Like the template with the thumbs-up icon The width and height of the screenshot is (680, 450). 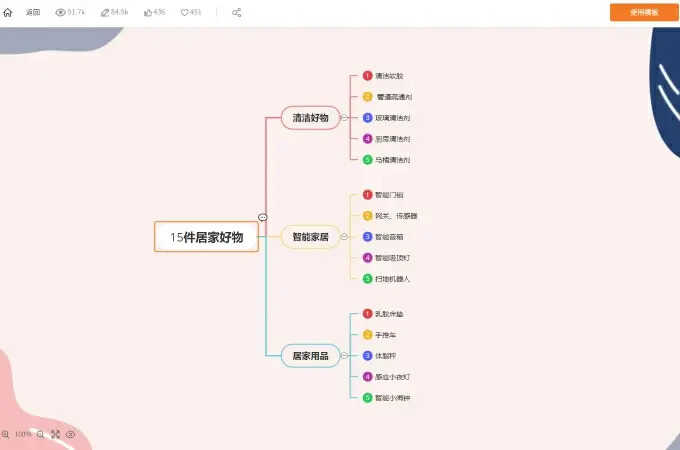point(147,13)
